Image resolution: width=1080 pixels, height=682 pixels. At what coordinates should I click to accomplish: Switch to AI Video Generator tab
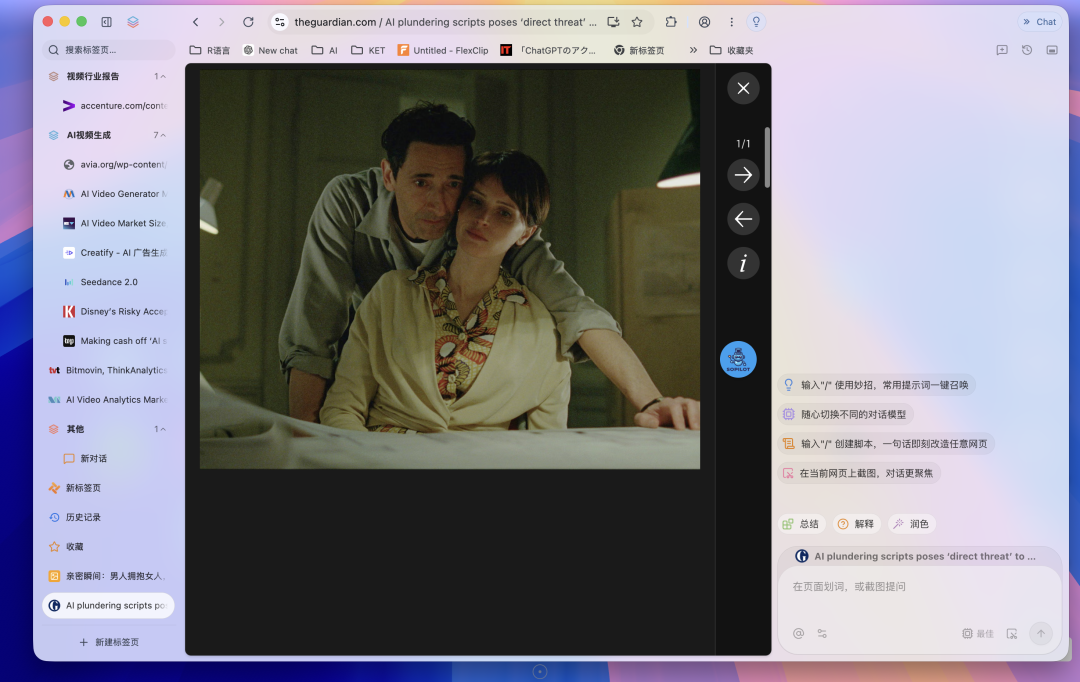pos(115,194)
